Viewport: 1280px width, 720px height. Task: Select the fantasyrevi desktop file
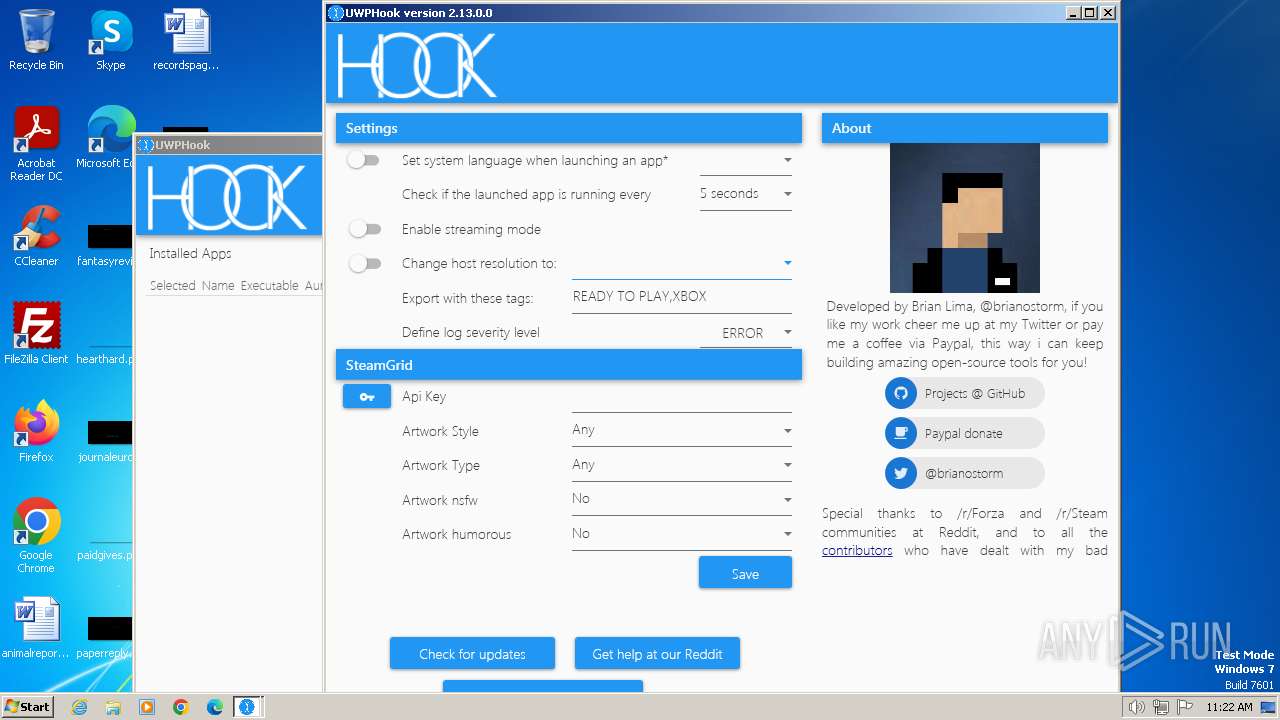click(x=104, y=242)
